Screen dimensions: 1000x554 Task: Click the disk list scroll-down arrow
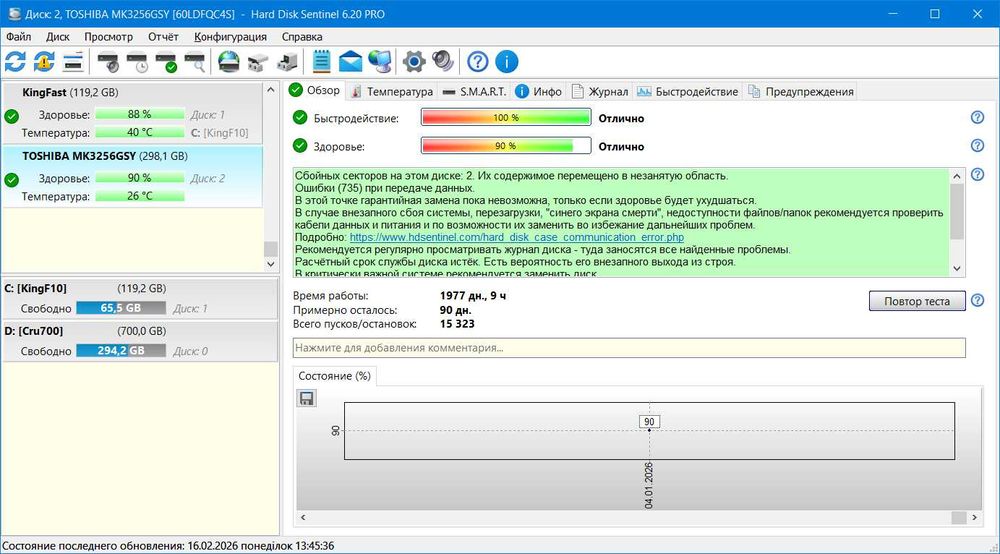click(x=270, y=264)
